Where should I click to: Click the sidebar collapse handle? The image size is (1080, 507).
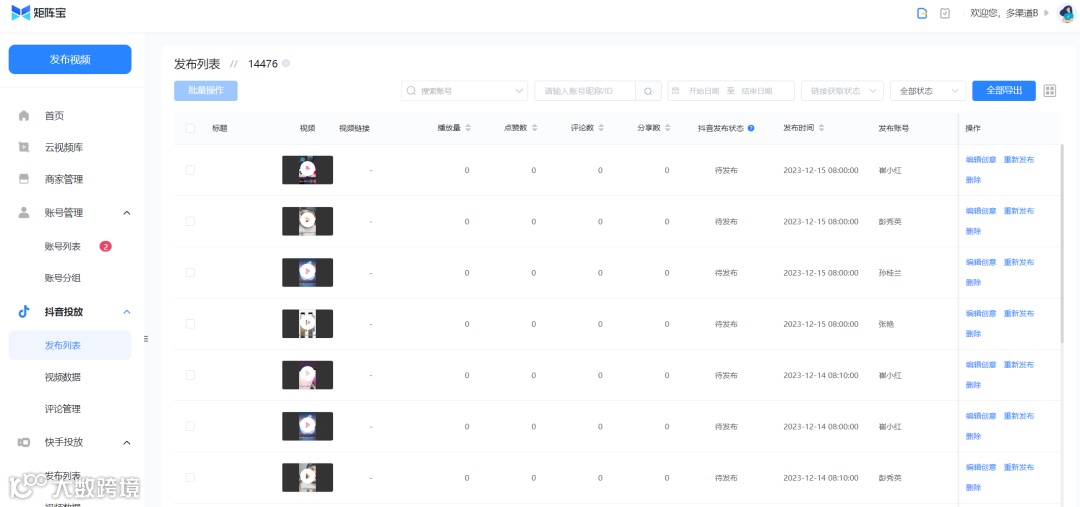[146, 339]
